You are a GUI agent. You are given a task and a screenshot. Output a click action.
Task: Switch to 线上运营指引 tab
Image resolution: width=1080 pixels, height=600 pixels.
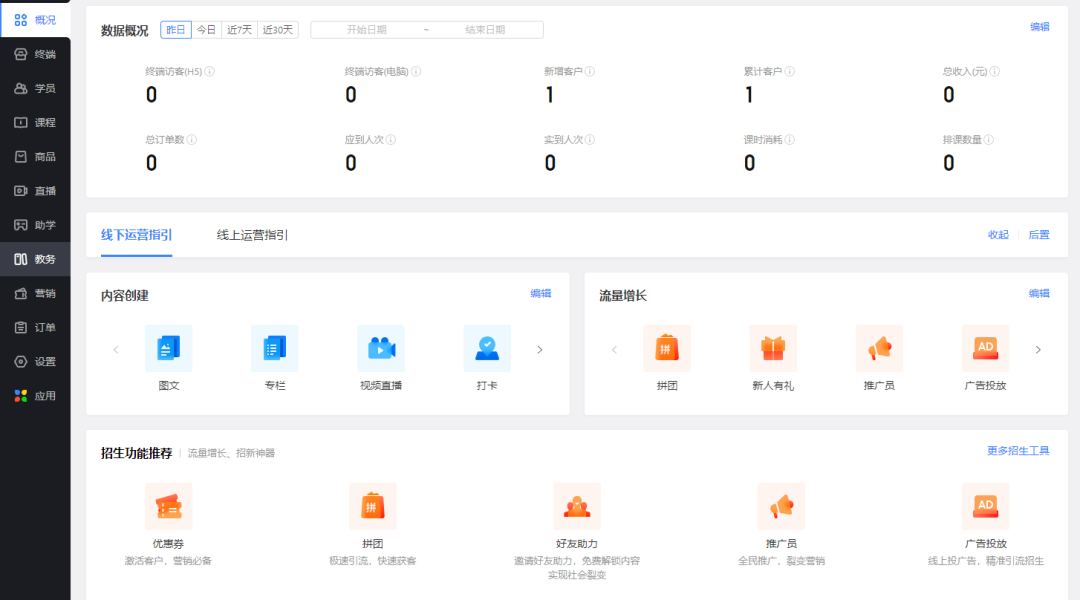click(x=252, y=235)
